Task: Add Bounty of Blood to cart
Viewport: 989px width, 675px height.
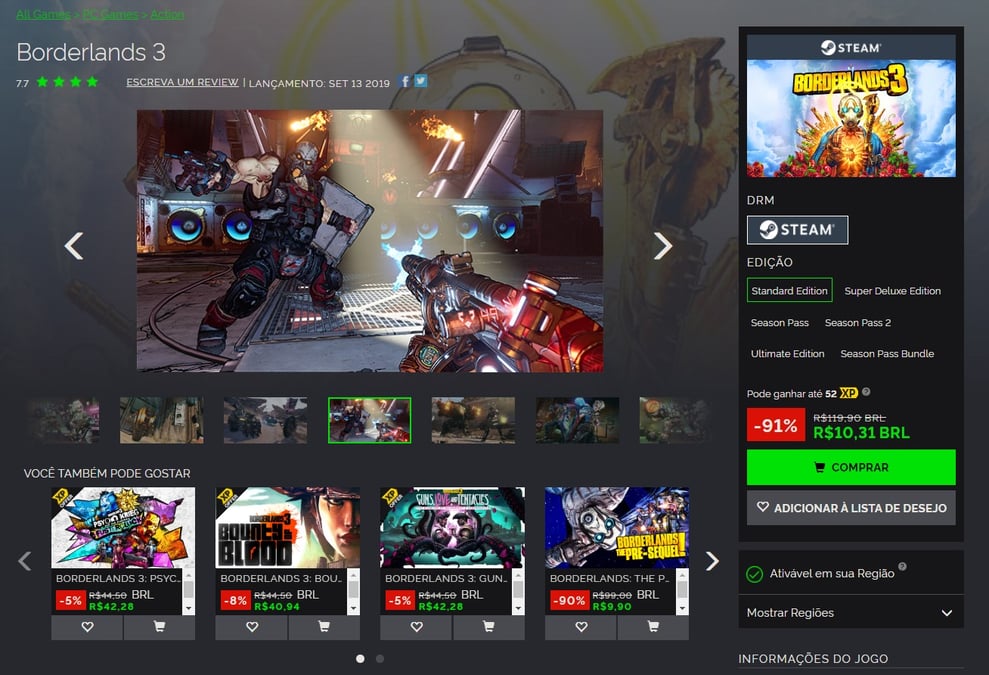Action: [x=324, y=627]
